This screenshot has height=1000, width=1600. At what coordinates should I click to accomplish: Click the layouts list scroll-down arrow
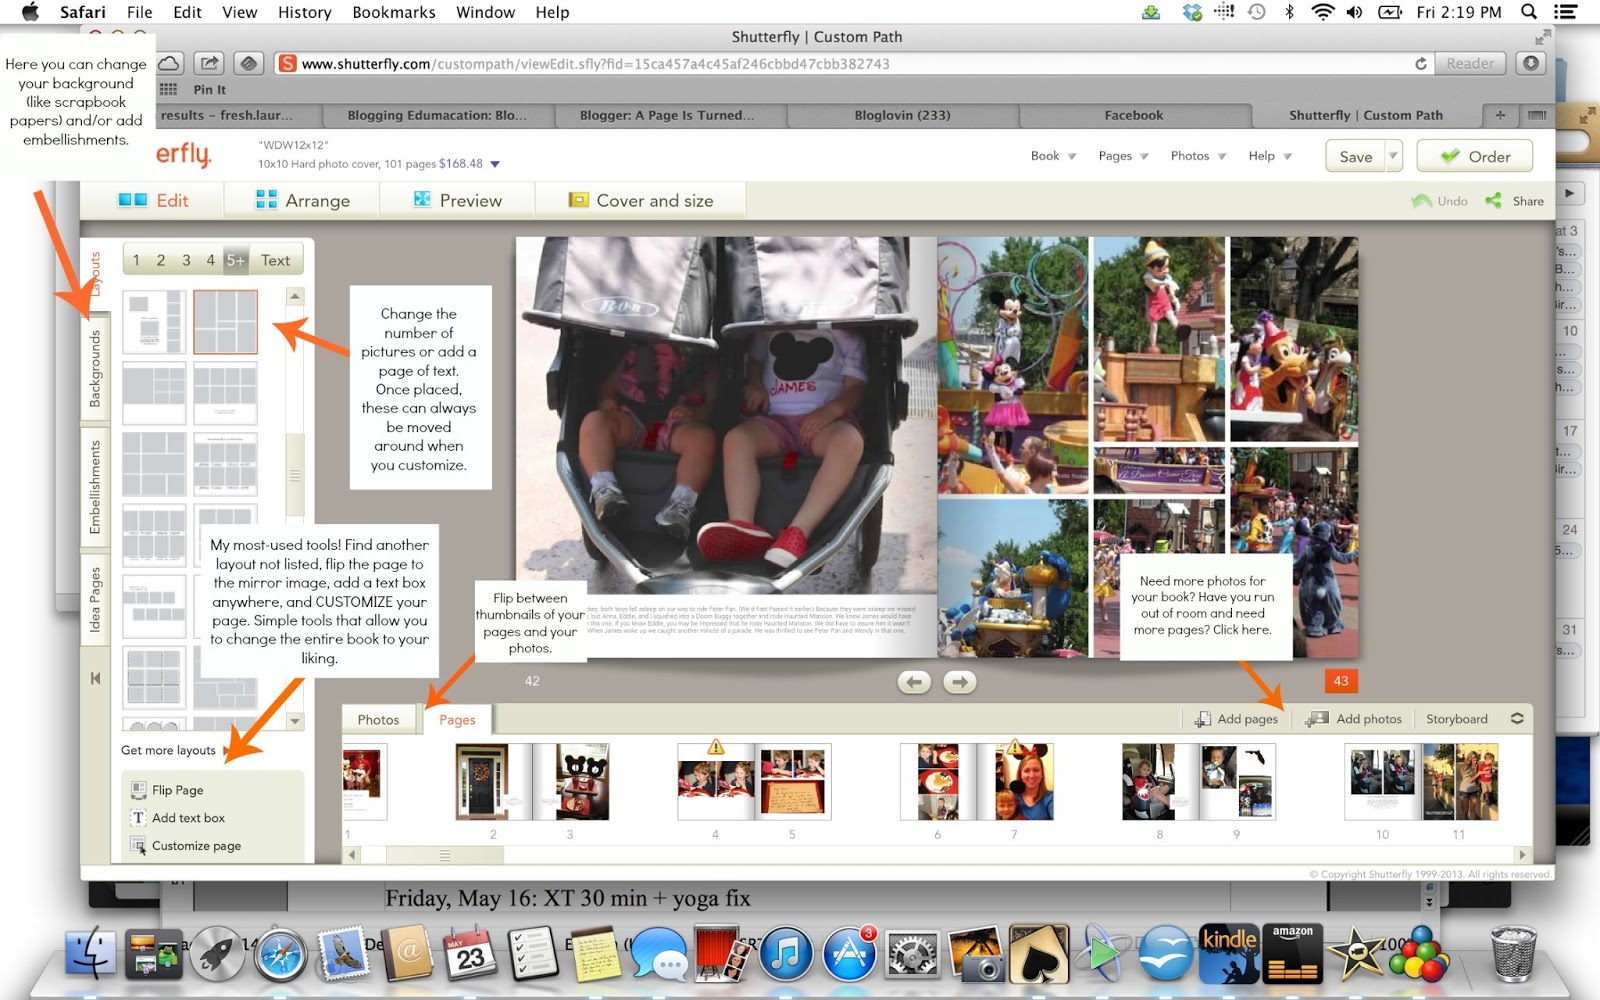click(295, 721)
